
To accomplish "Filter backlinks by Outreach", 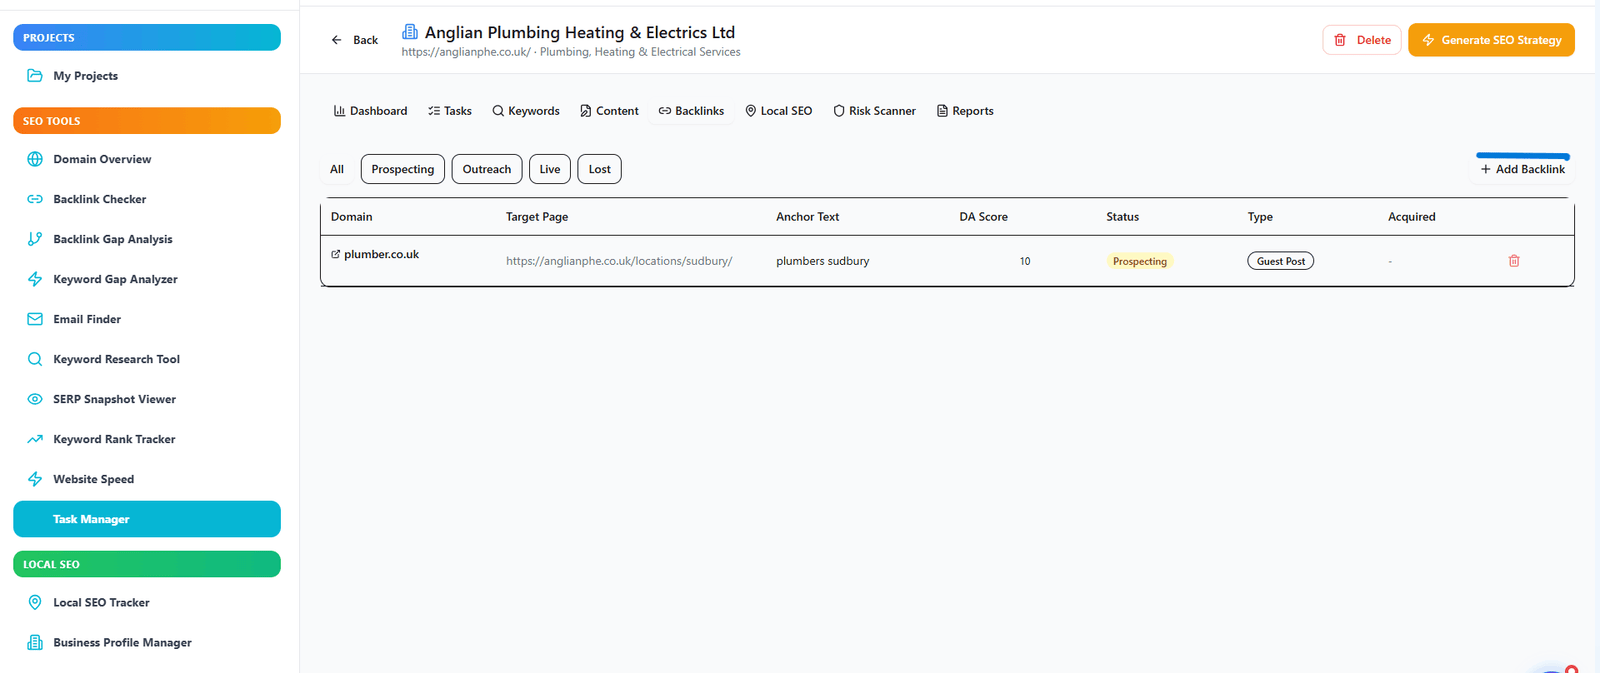I will [487, 169].
